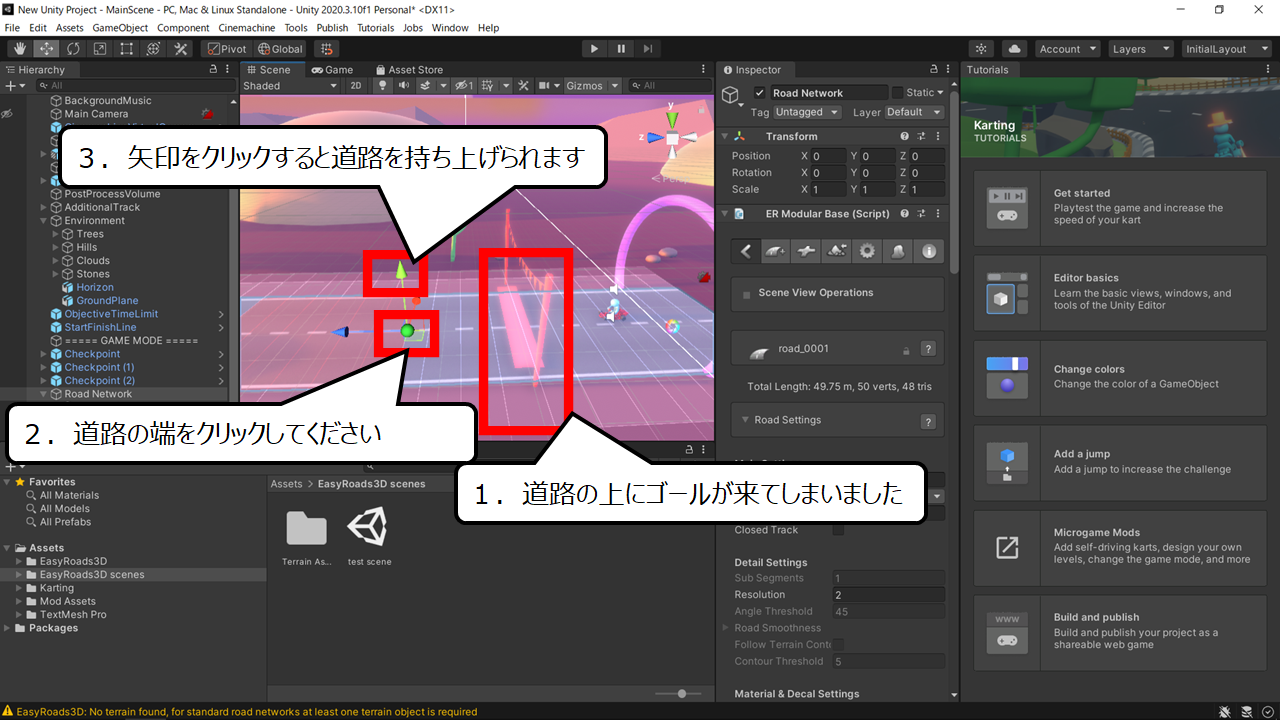The height and width of the screenshot is (720, 1280).
Task: Switch to the Asset Store tab
Action: pyautogui.click(x=409, y=70)
